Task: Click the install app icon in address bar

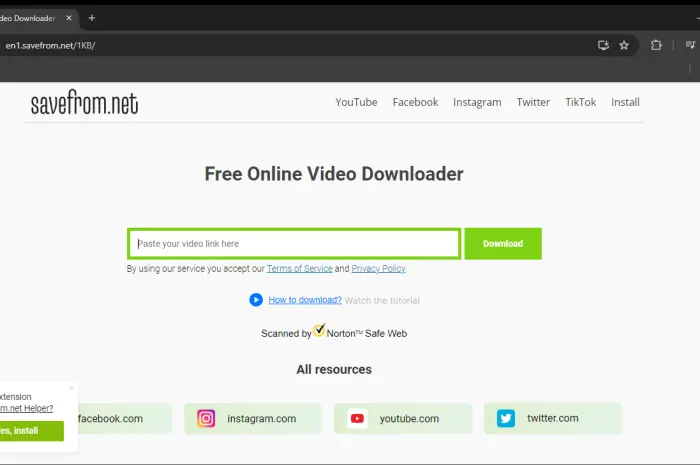Action: pyautogui.click(x=603, y=45)
